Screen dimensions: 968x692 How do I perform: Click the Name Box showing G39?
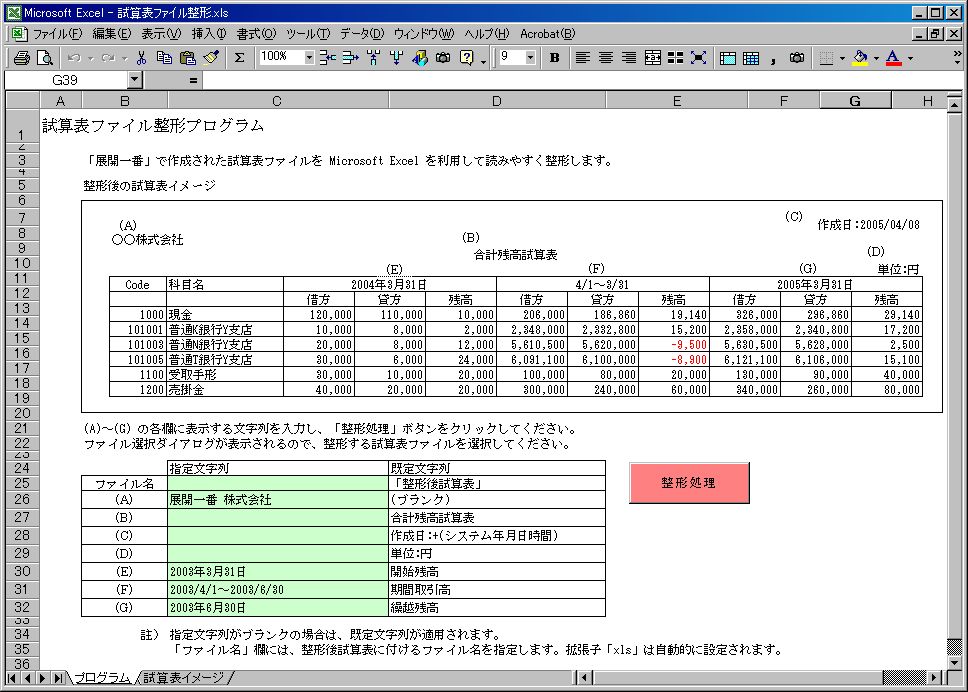(65, 80)
